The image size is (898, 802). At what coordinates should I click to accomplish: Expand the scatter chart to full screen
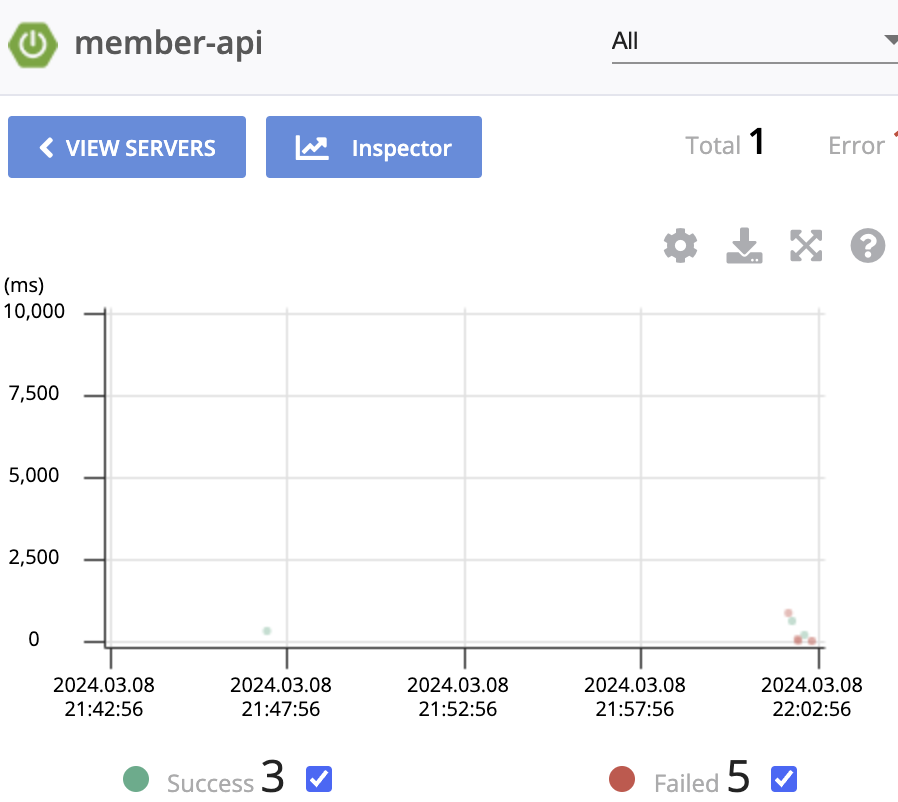click(806, 246)
